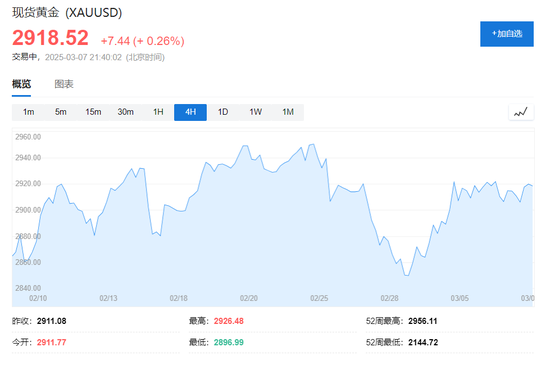This screenshot has height=365, width=550.
Task: Select the 概览 tab
Action: tap(21, 84)
